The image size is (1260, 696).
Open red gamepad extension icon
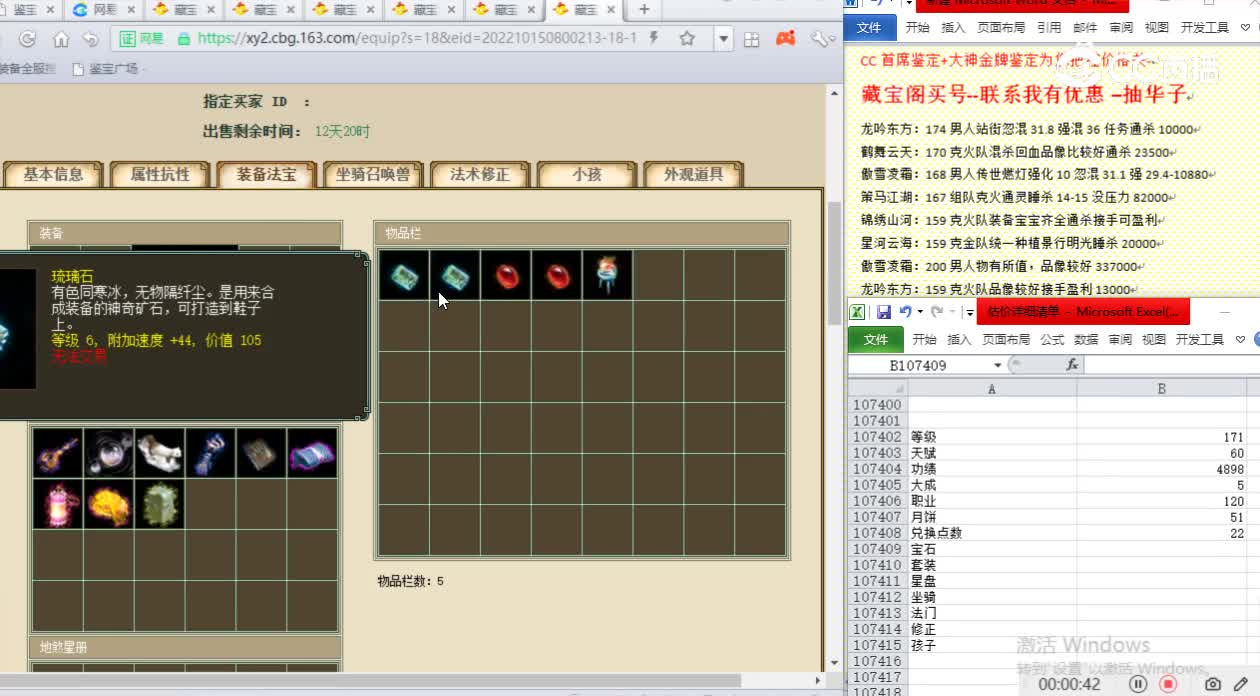786,39
